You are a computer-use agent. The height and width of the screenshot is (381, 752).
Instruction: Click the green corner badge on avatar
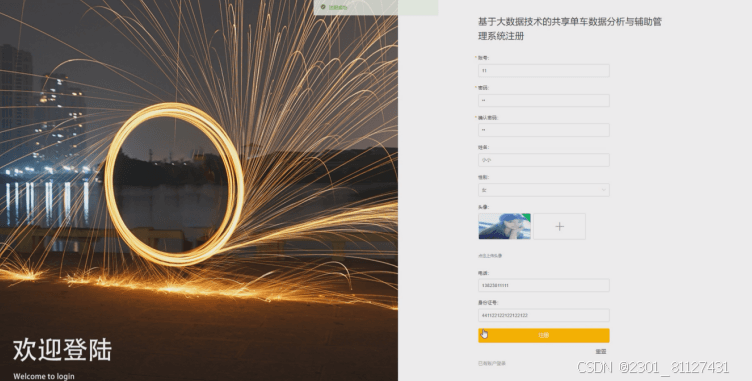click(527, 217)
